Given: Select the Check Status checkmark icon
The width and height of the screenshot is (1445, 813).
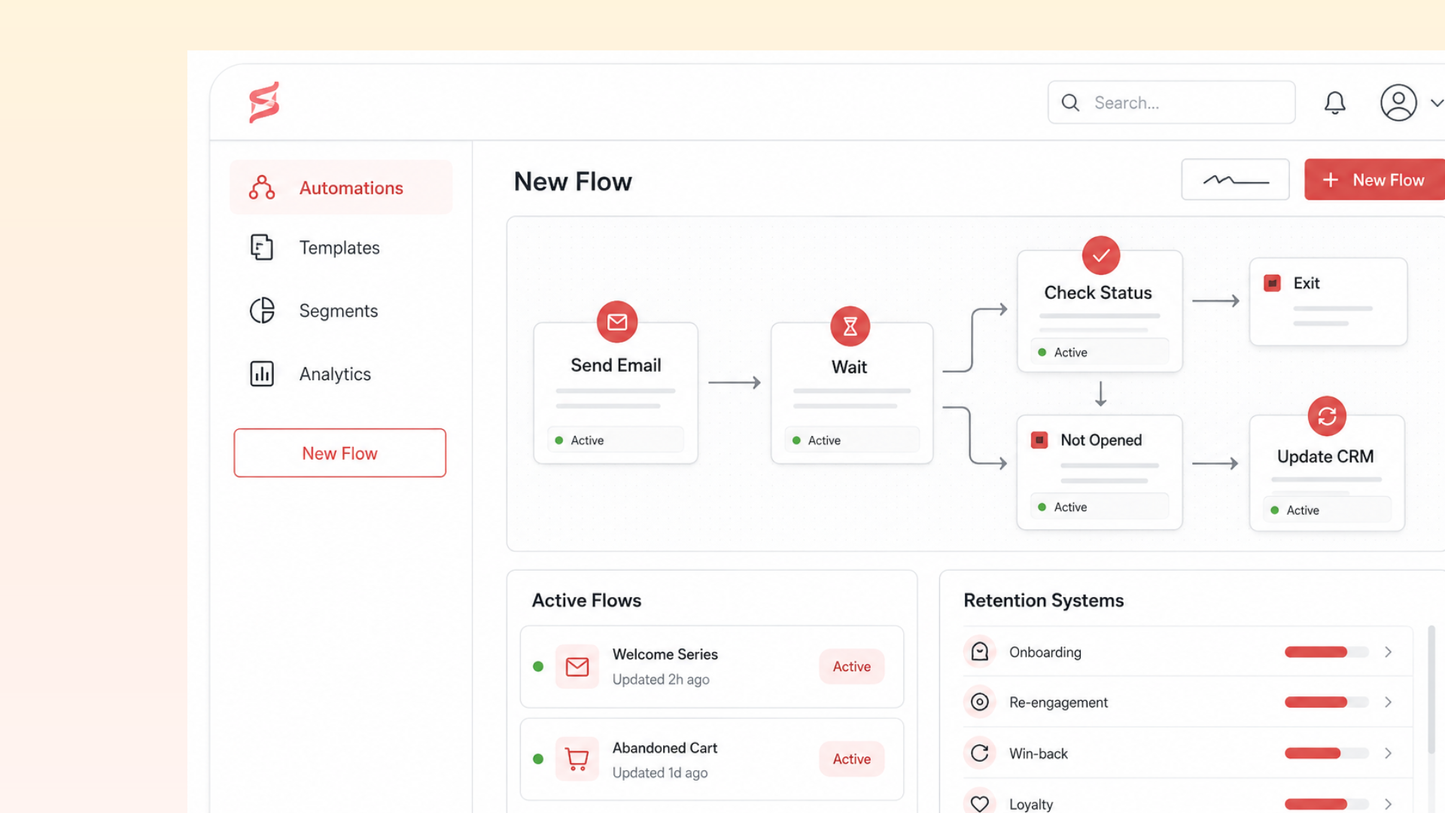Looking at the screenshot, I should click(1101, 256).
